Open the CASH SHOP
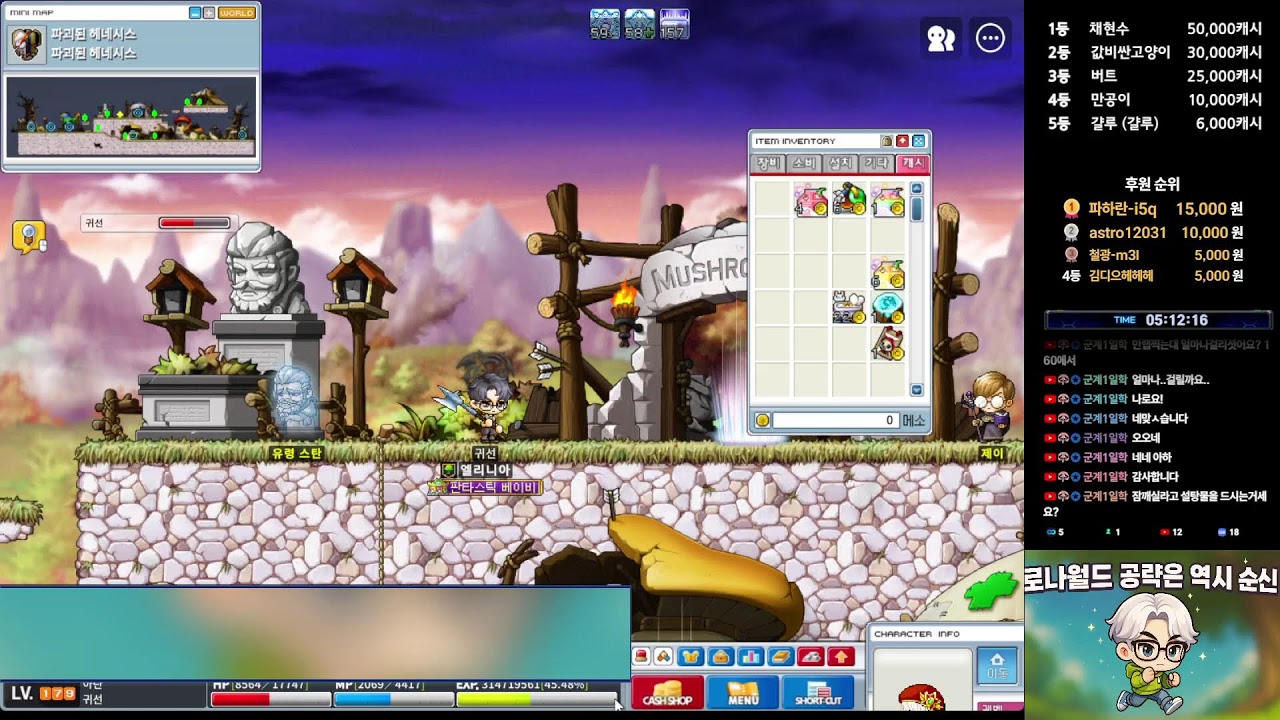The width and height of the screenshot is (1280, 720). tap(667, 692)
